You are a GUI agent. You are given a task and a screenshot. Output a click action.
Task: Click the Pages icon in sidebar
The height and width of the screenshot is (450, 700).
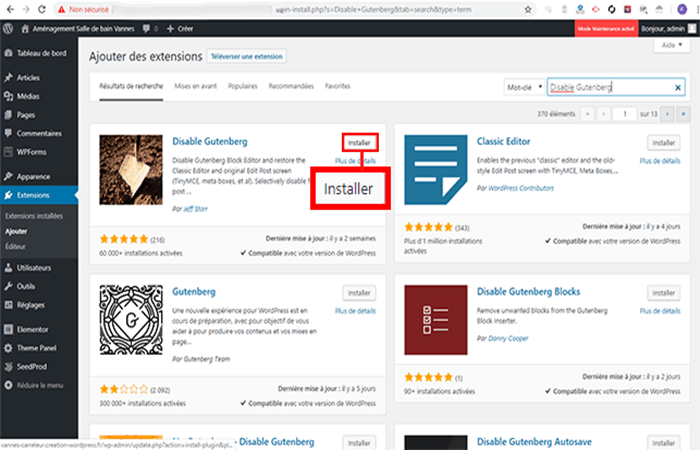tap(8, 115)
